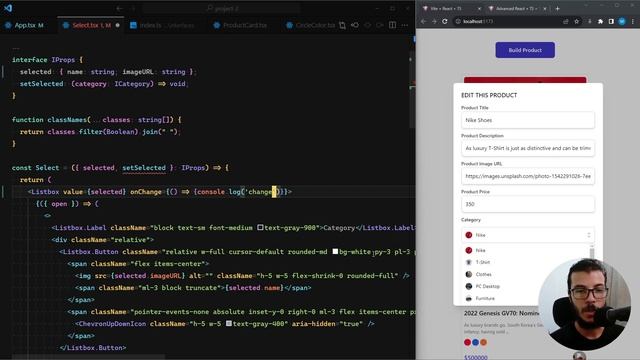The height and width of the screenshot is (360, 640).
Task: Click the ChevronUpDownIcon tag in code
Action: click(111, 324)
